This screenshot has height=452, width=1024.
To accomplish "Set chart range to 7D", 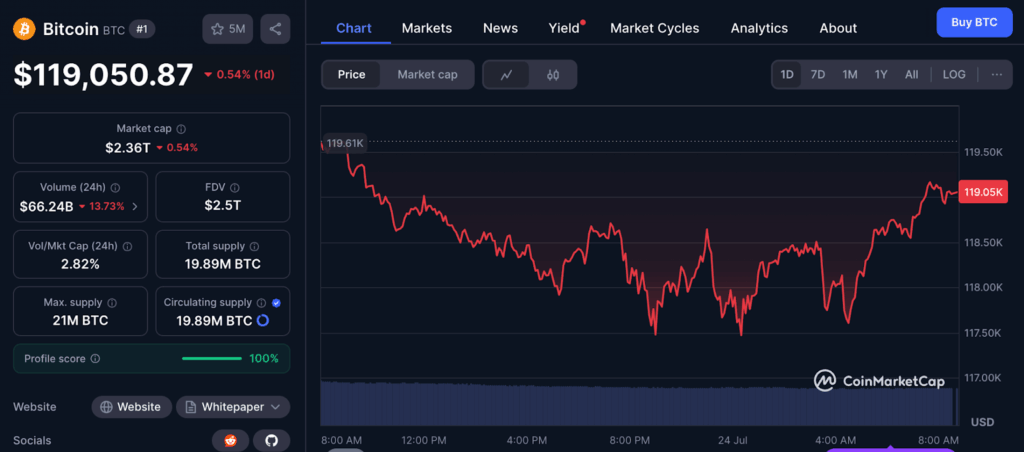I will pyautogui.click(x=818, y=75).
